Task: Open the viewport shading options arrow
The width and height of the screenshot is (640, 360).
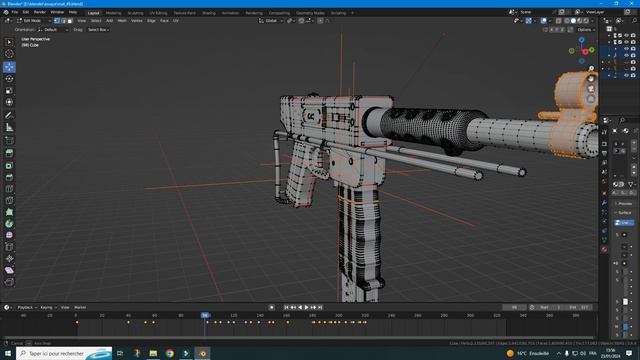Action: point(593,20)
